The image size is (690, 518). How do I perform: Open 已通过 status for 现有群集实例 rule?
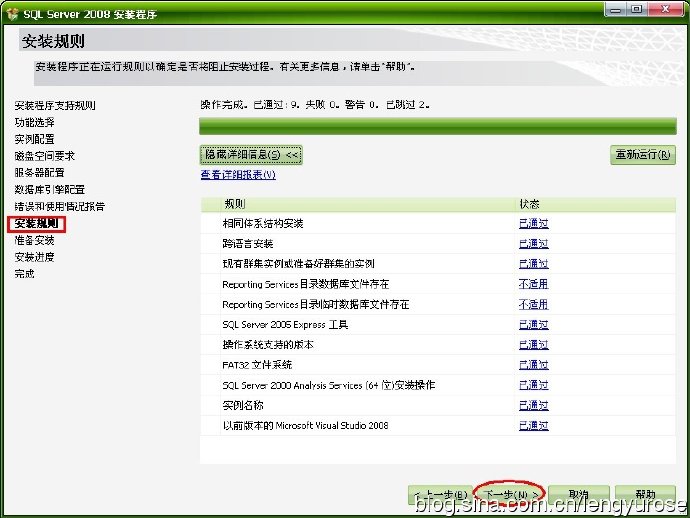click(x=534, y=264)
